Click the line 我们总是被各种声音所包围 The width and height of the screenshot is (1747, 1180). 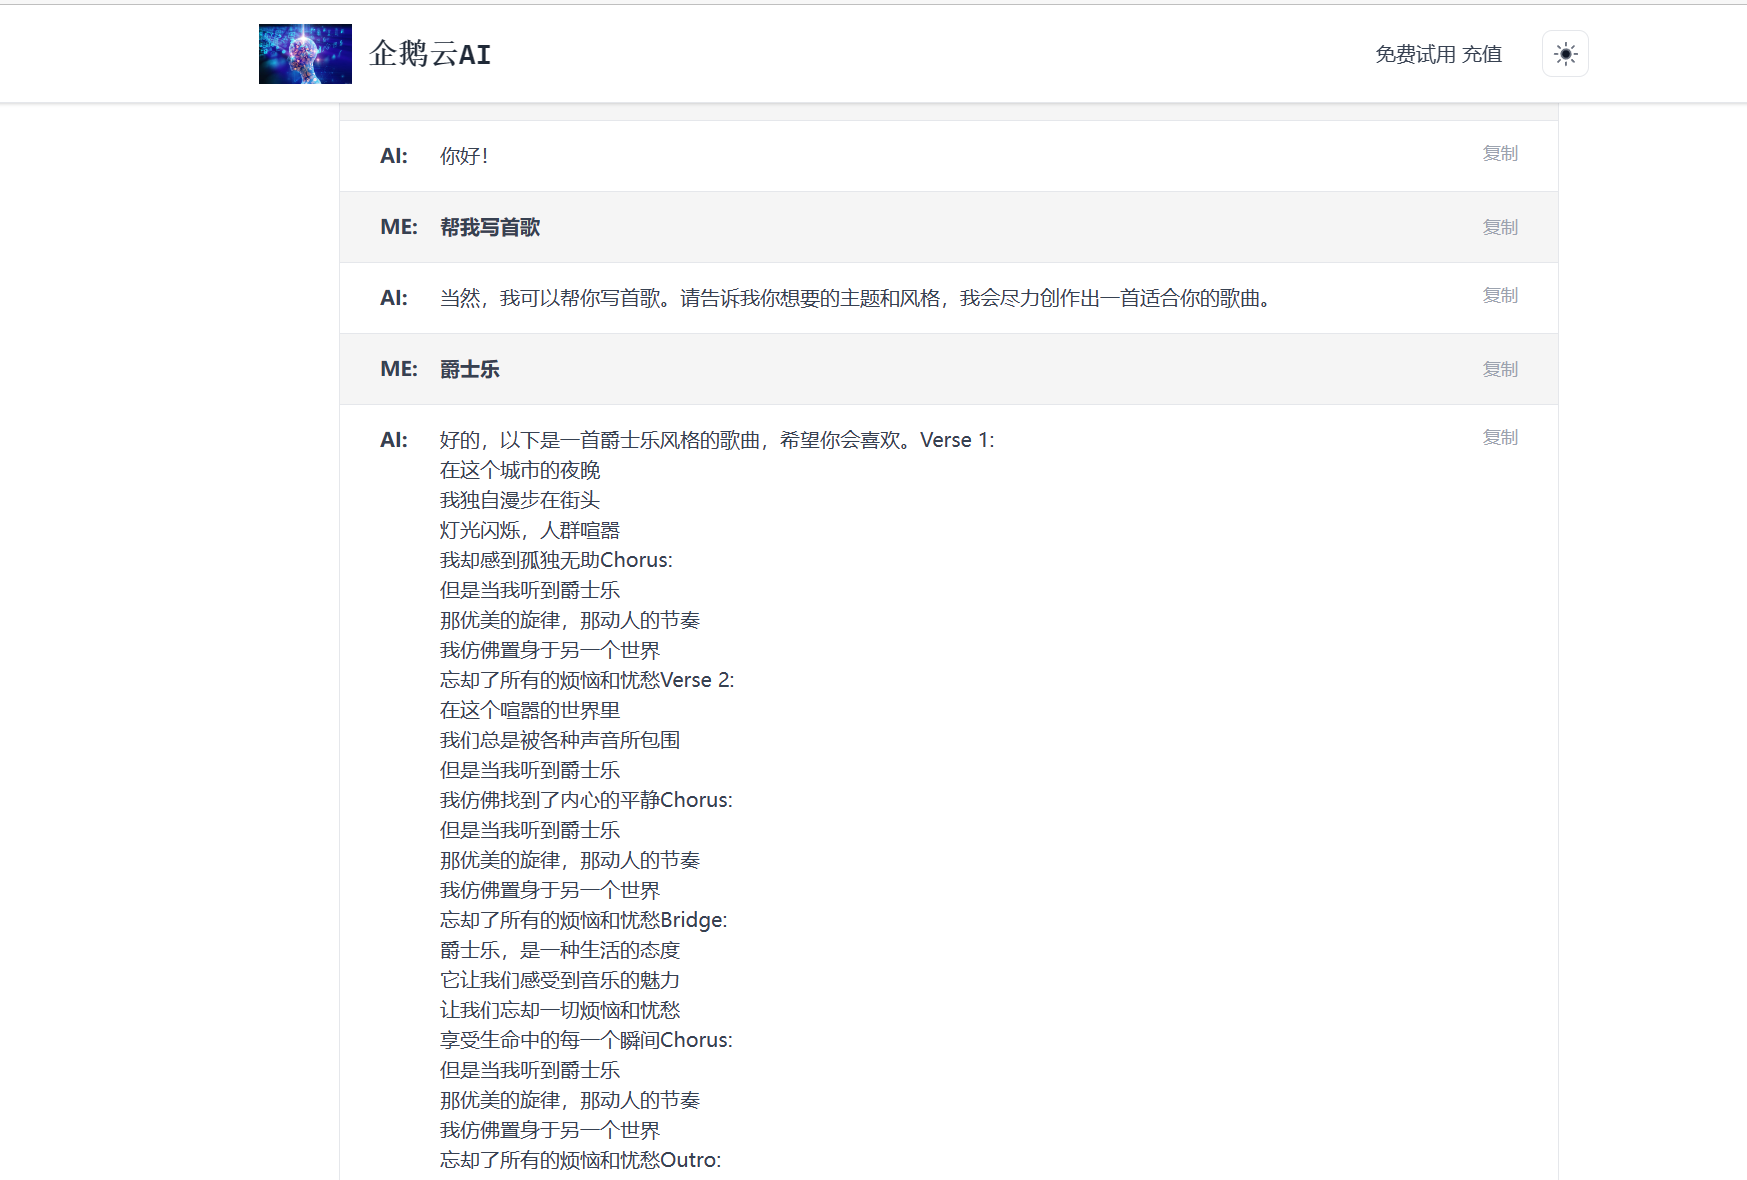tap(560, 740)
